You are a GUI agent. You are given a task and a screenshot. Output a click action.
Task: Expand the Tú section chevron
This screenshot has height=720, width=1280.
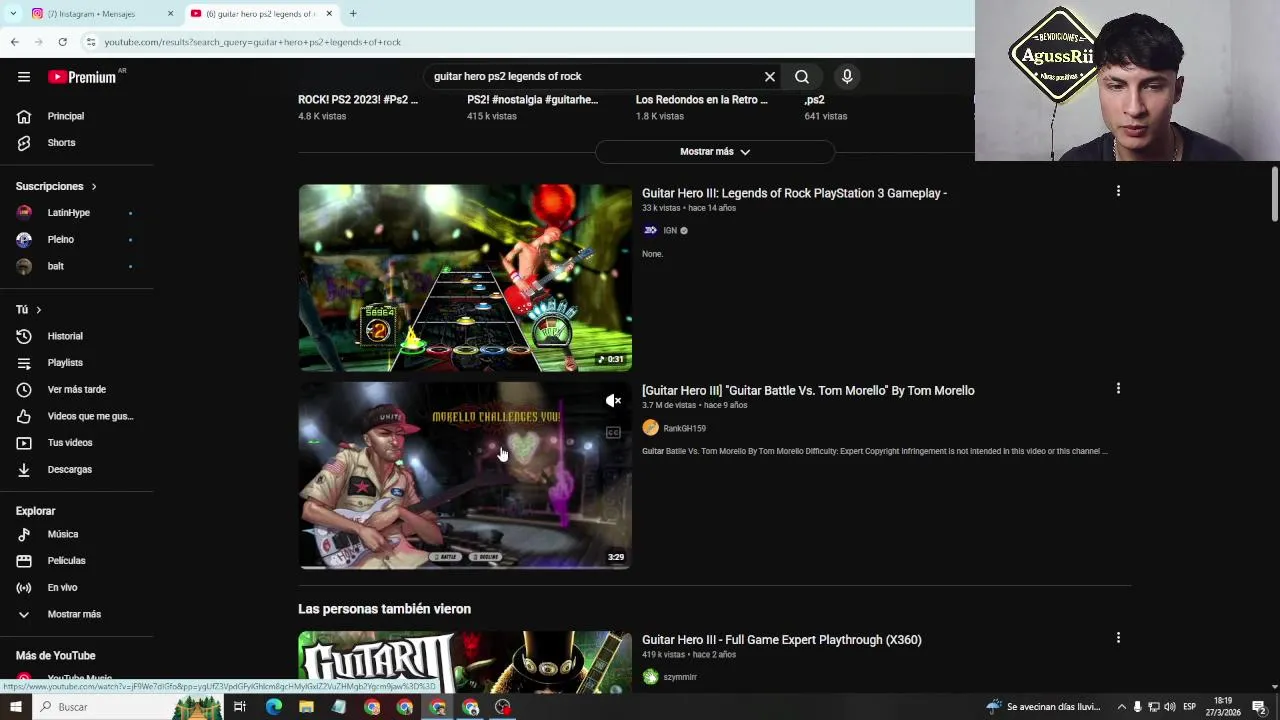click(38, 310)
